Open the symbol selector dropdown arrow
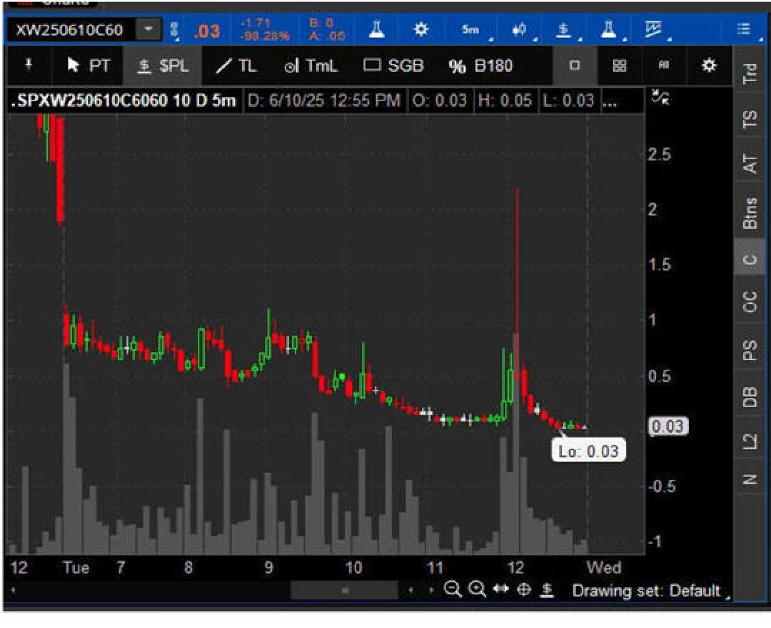 (x=148, y=30)
